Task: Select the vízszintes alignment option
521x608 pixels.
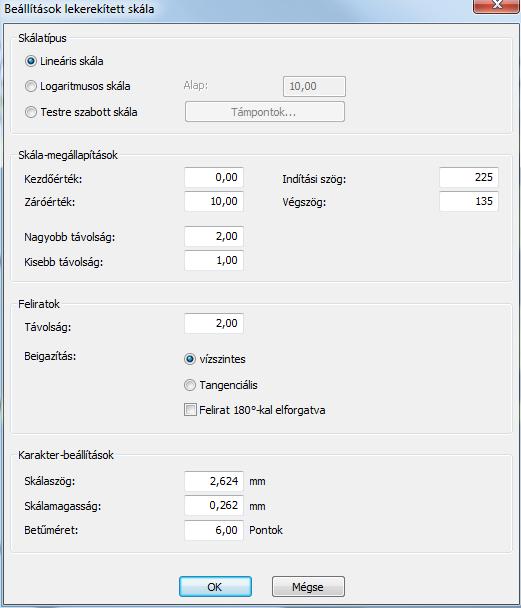Action: pyautogui.click(x=190, y=359)
